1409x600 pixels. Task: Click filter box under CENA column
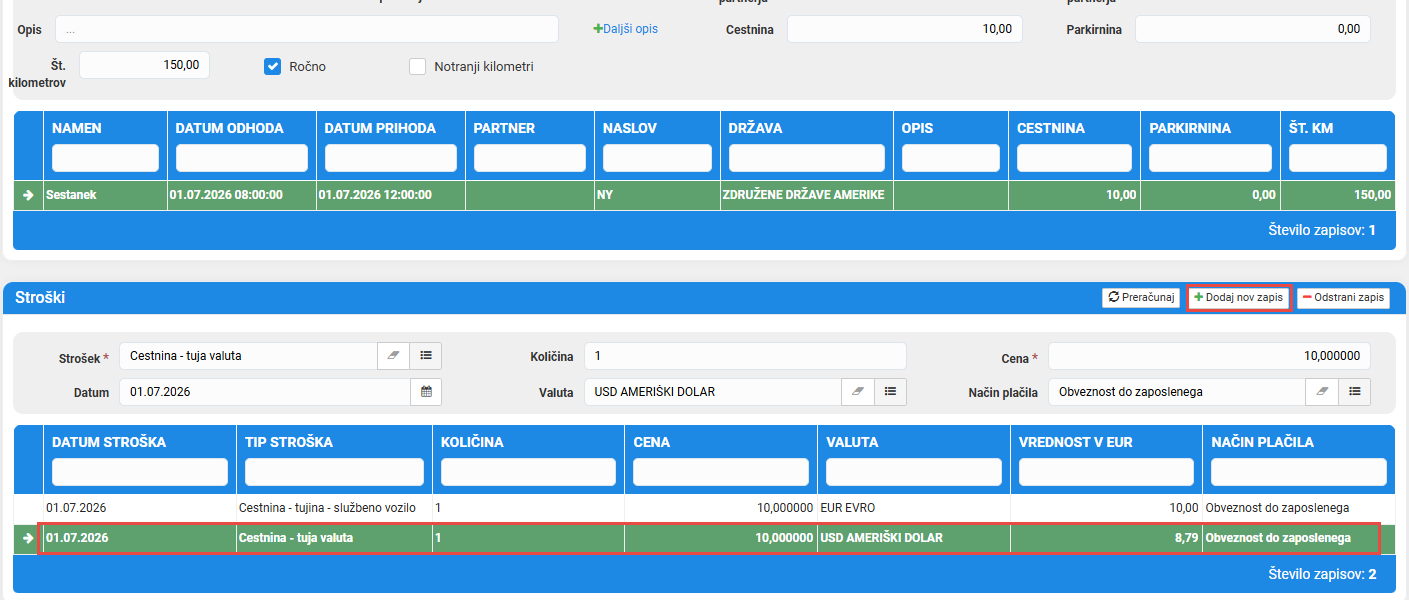tap(721, 472)
